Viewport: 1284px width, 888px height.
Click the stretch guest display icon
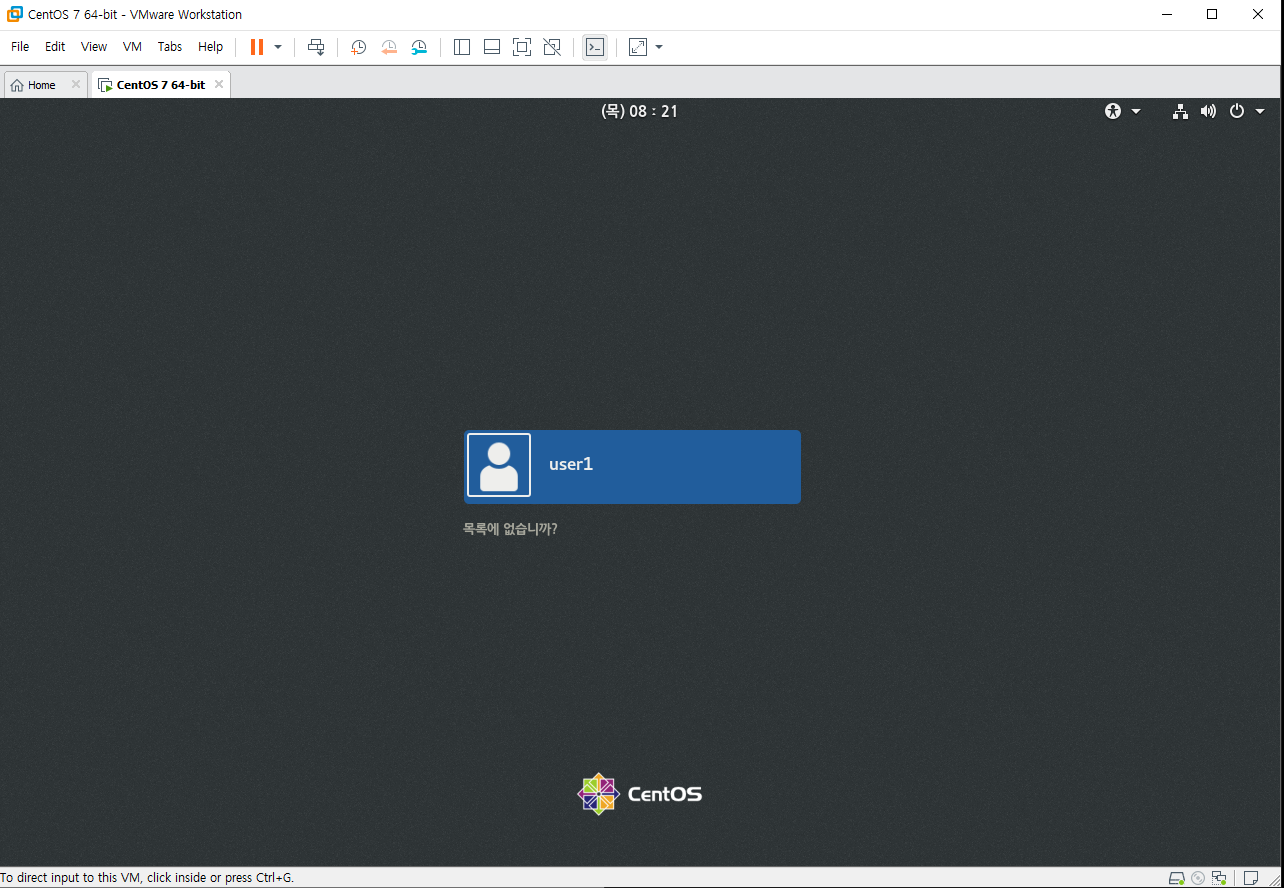[x=638, y=47]
